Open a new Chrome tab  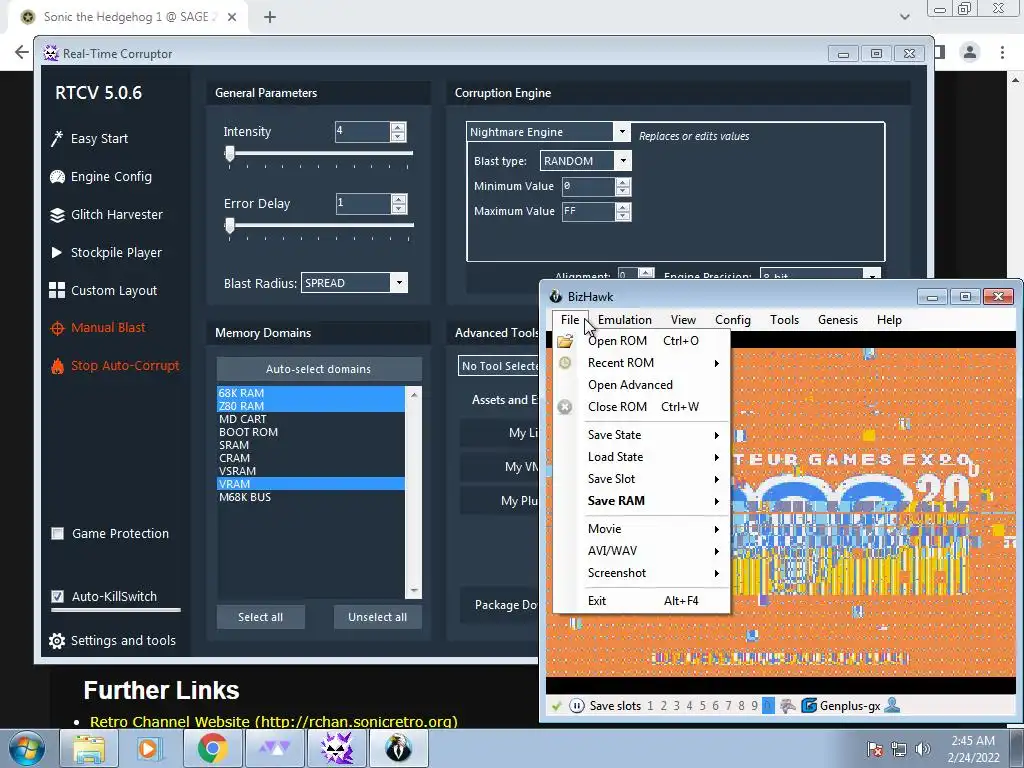point(270,17)
